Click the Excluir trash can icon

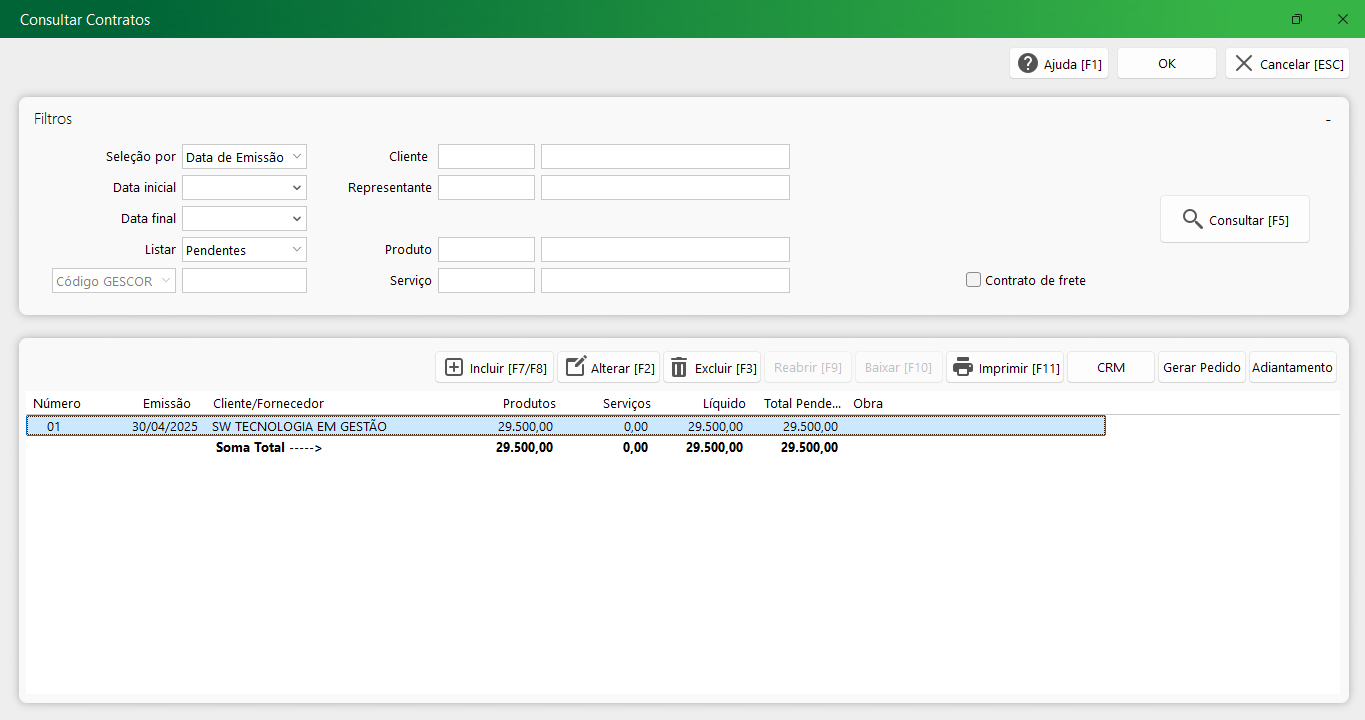pos(679,368)
